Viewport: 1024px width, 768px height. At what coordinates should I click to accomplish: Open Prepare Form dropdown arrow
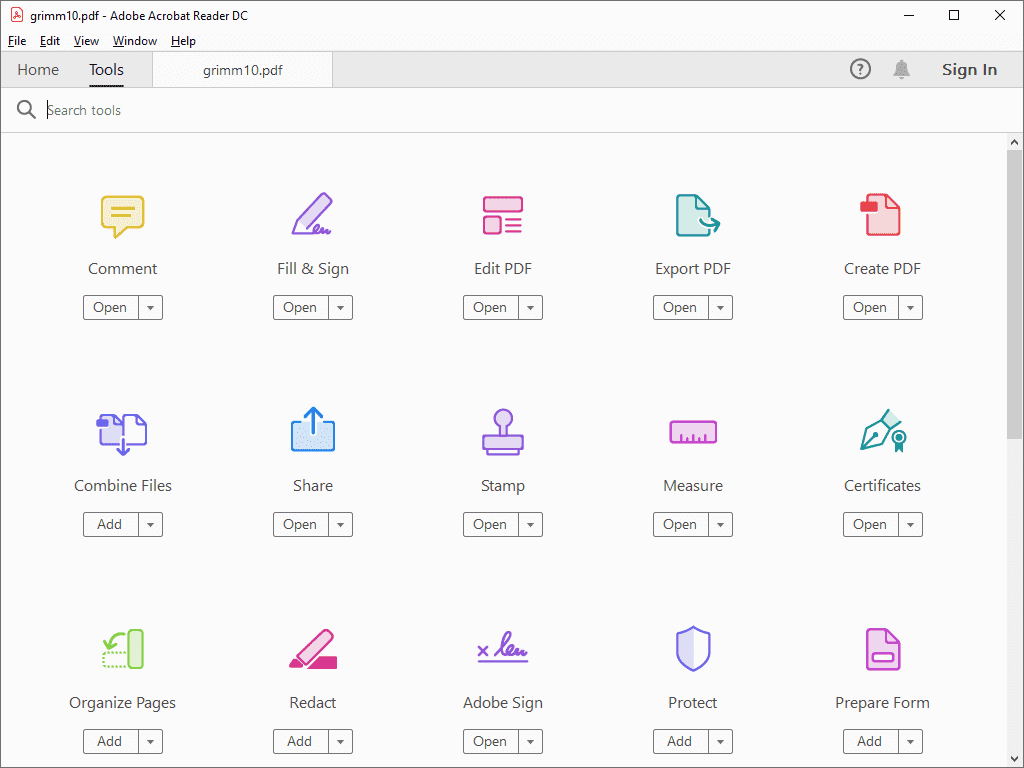coord(911,741)
